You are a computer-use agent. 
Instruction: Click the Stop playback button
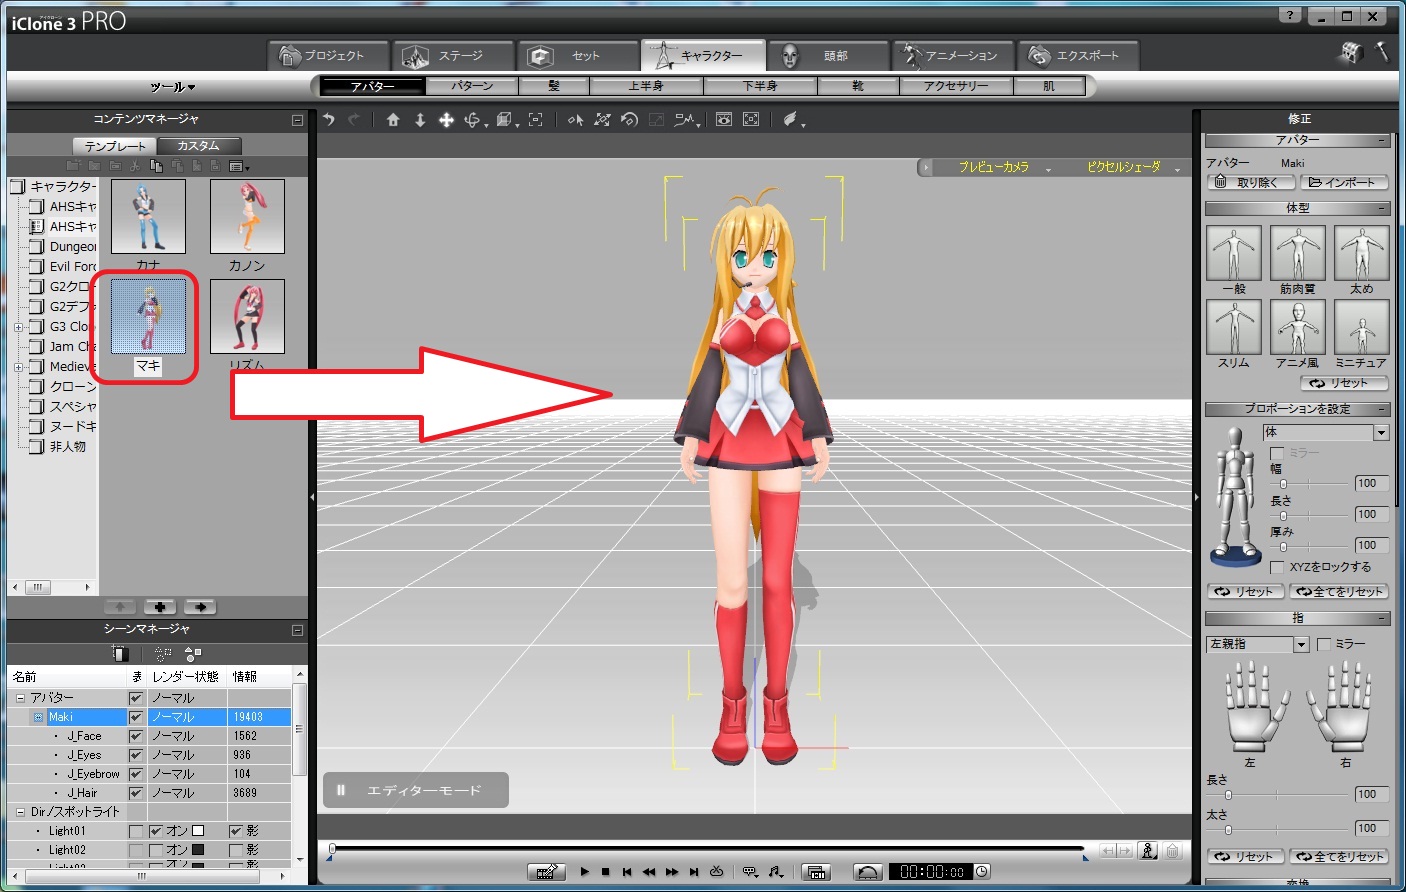pyautogui.click(x=605, y=872)
